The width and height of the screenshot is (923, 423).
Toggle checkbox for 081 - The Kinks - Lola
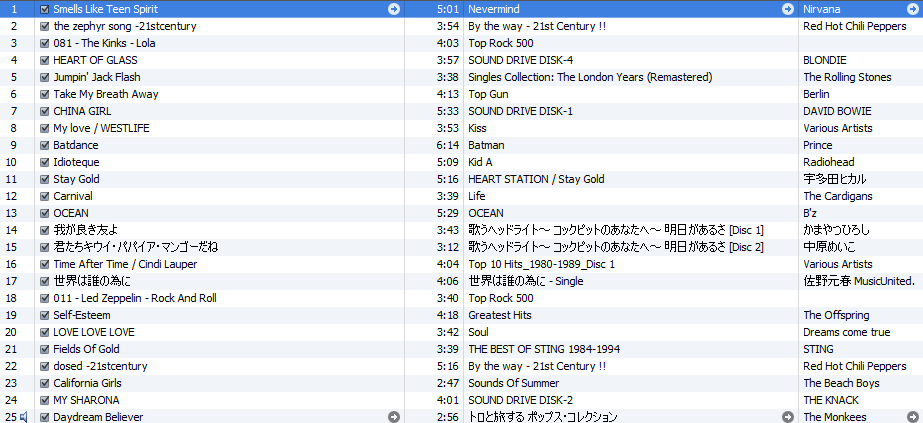pos(45,44)
